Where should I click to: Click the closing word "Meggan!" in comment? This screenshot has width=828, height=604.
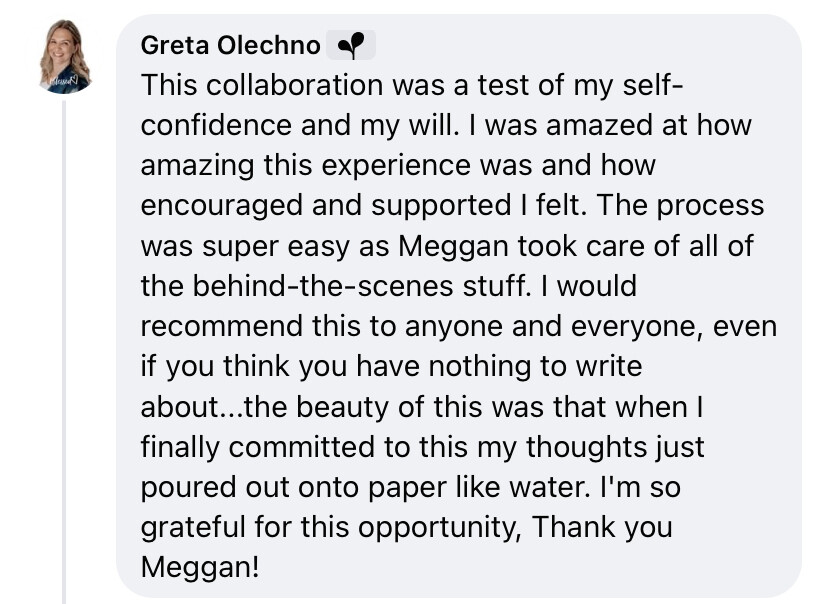point(200,567)
